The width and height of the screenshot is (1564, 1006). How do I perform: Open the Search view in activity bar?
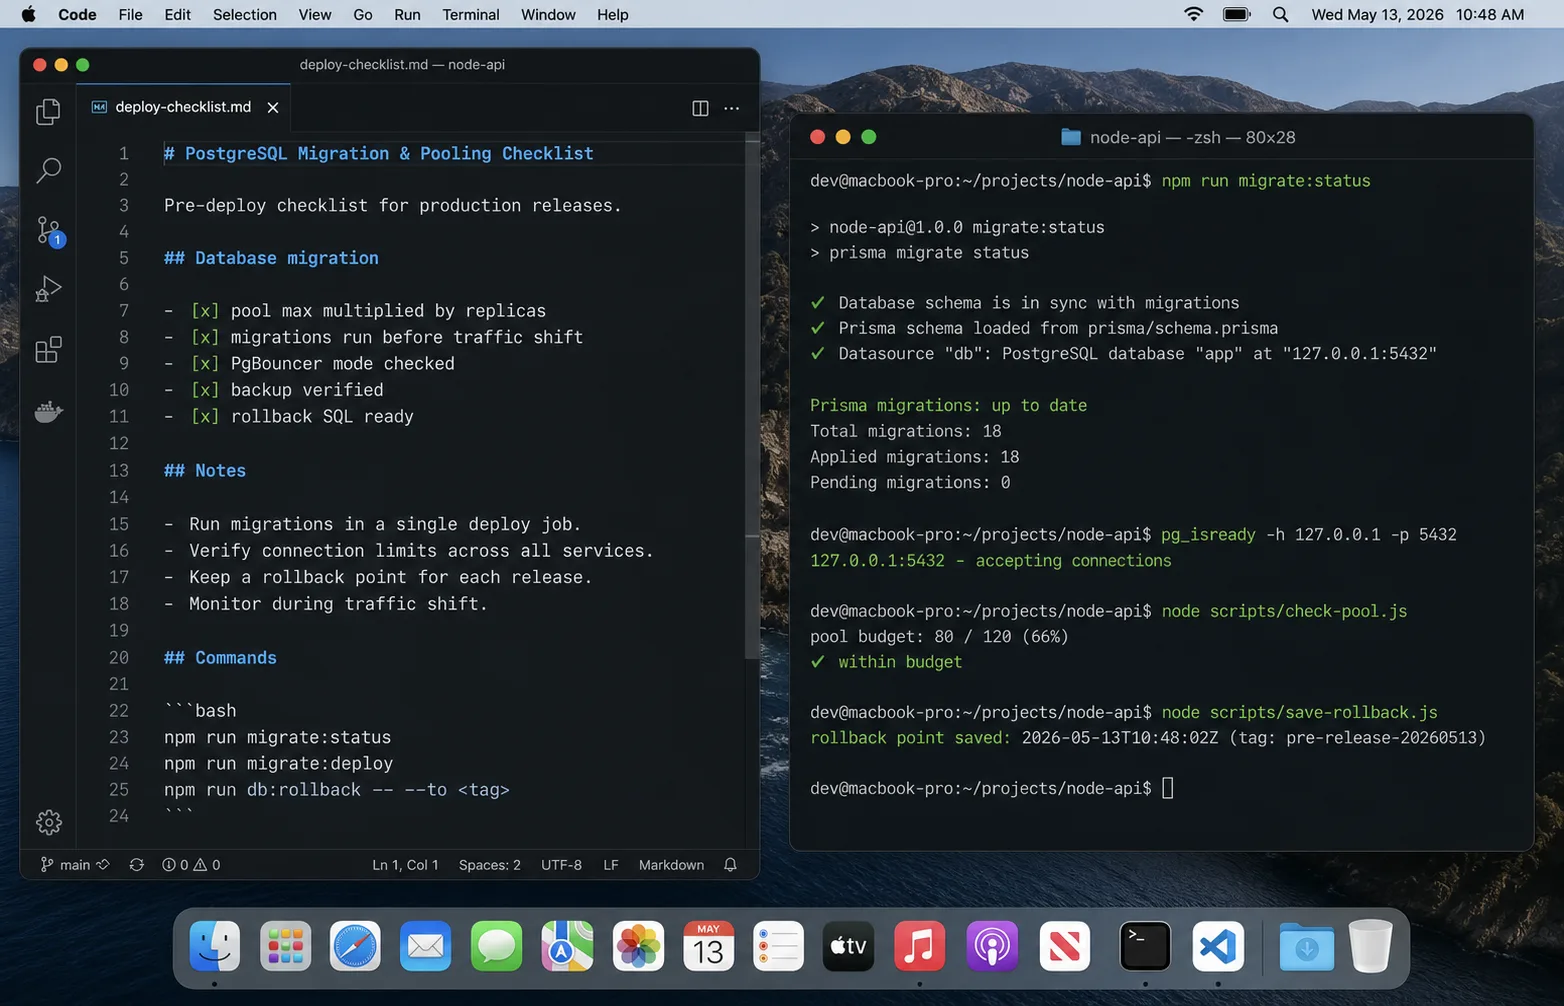click(x=48, y=170)
